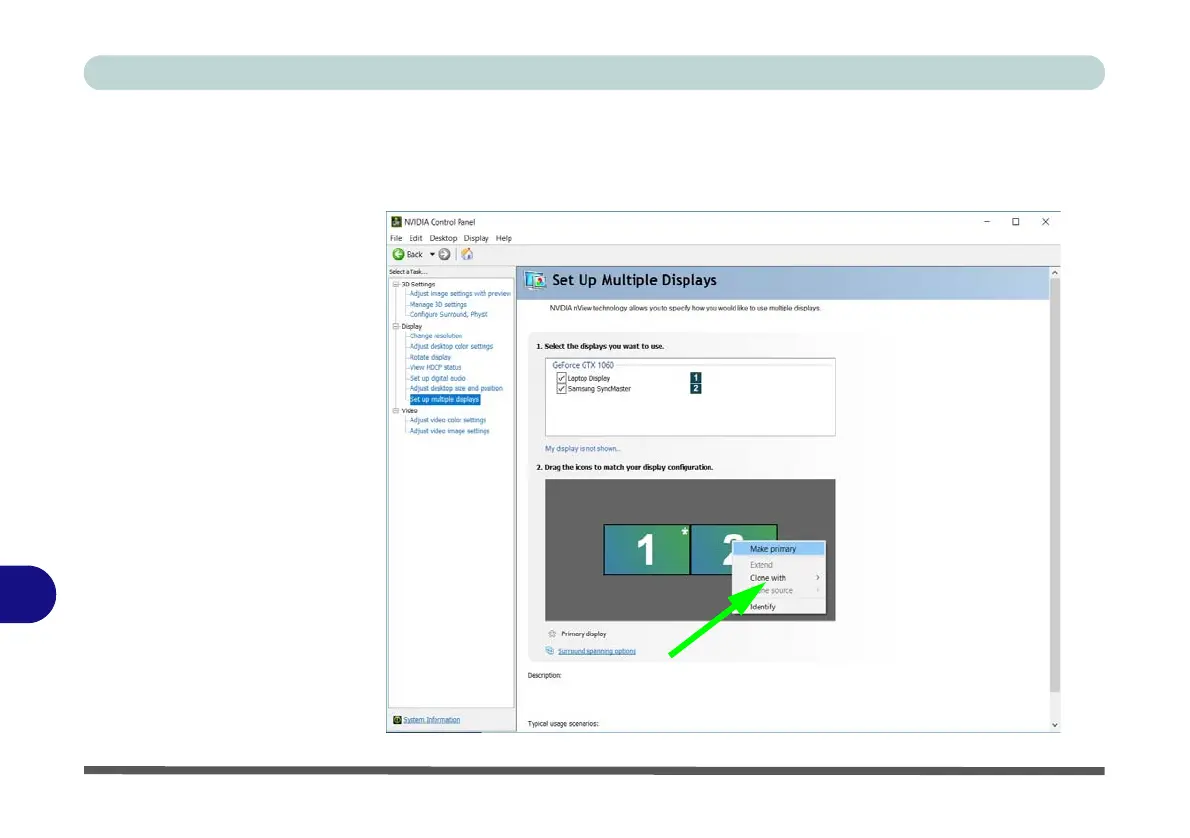The height and width of the screenshot is (838, 1190).
Task: Click the System Information icon
Action: pyautogui.click(x=397, y=720)
